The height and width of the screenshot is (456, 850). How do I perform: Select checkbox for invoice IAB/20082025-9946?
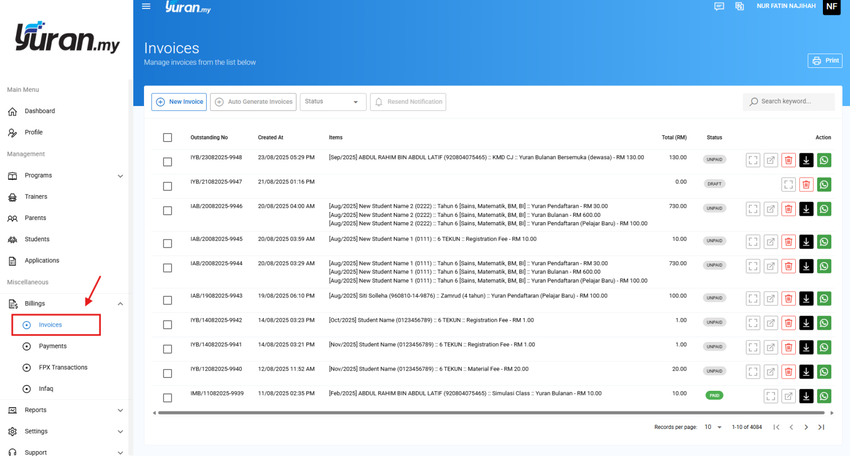coord(168,210)
